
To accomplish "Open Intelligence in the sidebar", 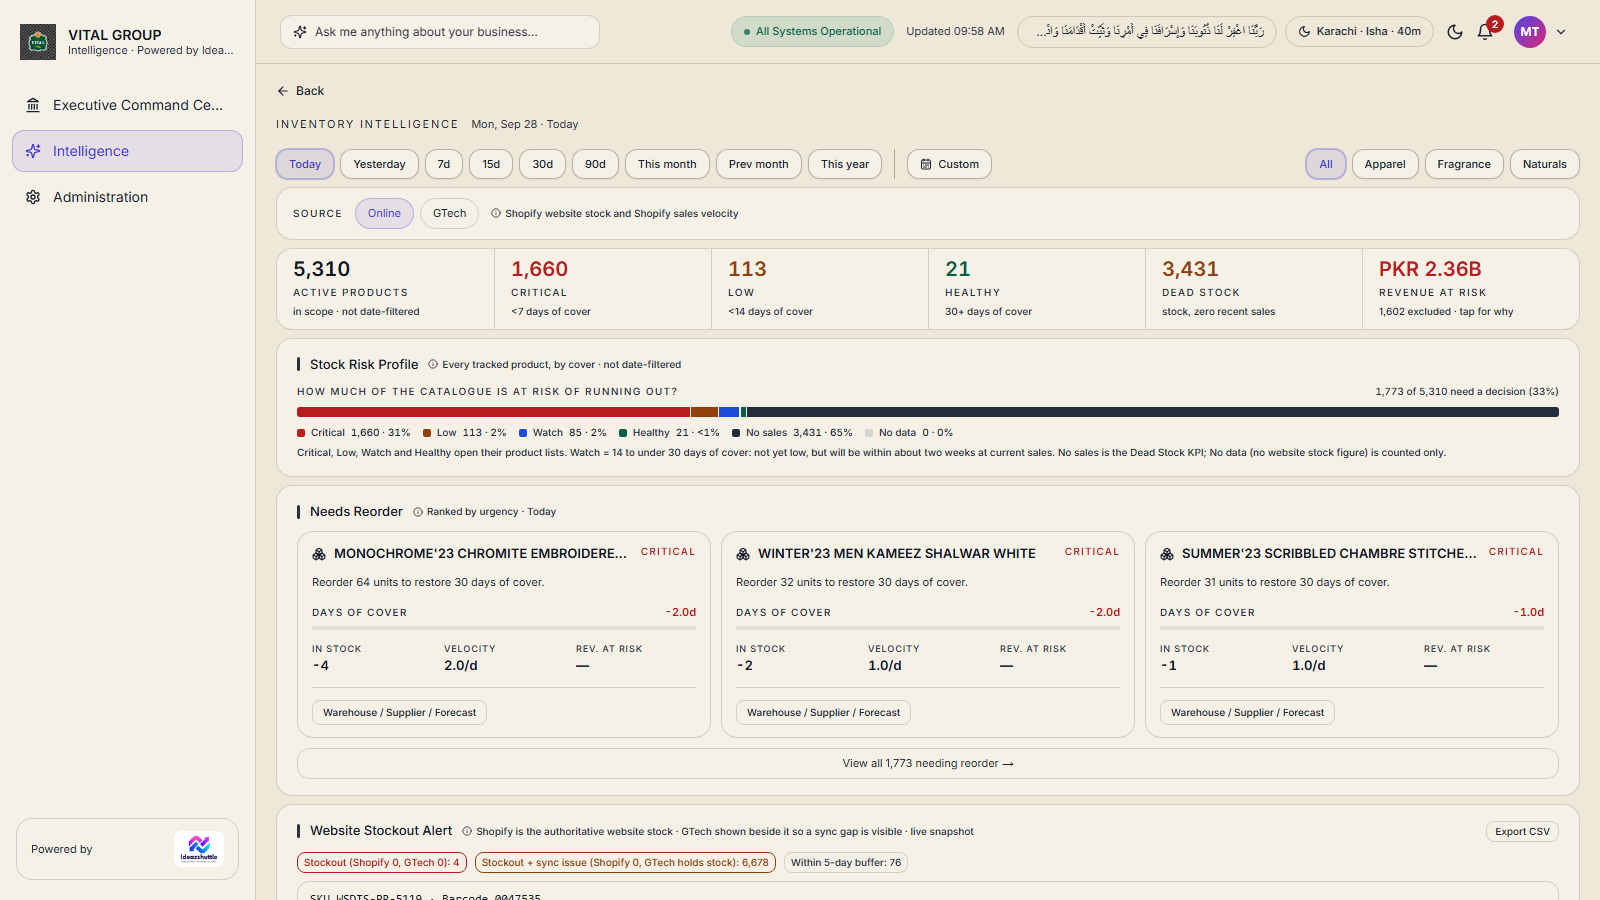I will pos(127,151).
